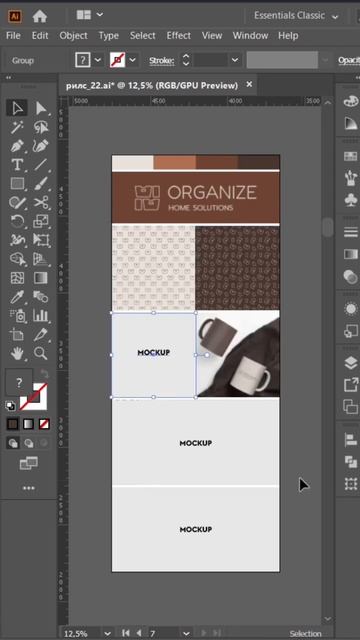The width and height of the screenshot is (360, 640).
Task: Open zoom level 12,5% dropdown
Action: [107, 634]
